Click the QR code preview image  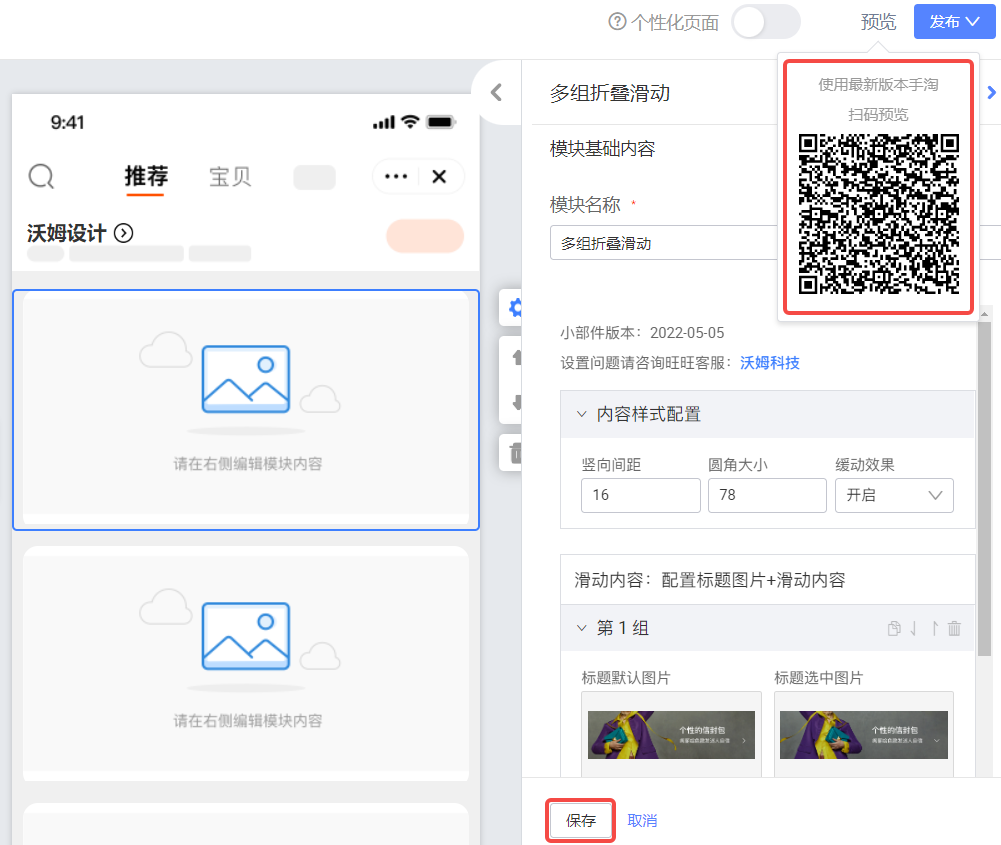pos(878,214)
